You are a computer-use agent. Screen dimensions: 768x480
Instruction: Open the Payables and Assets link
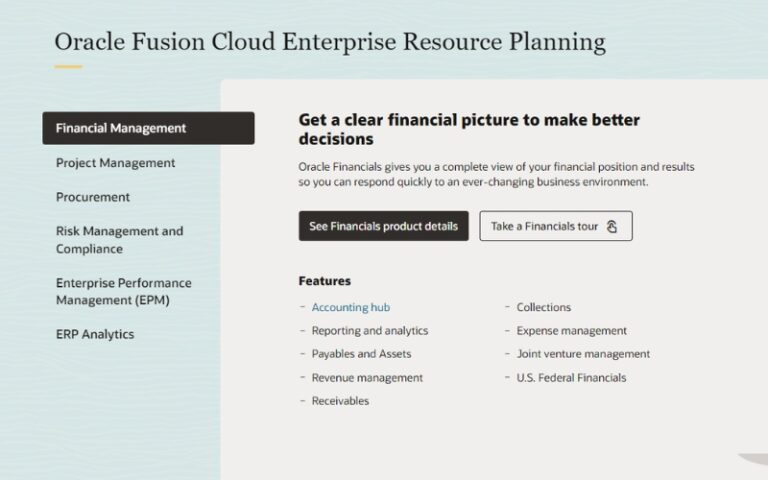point(361,354)
